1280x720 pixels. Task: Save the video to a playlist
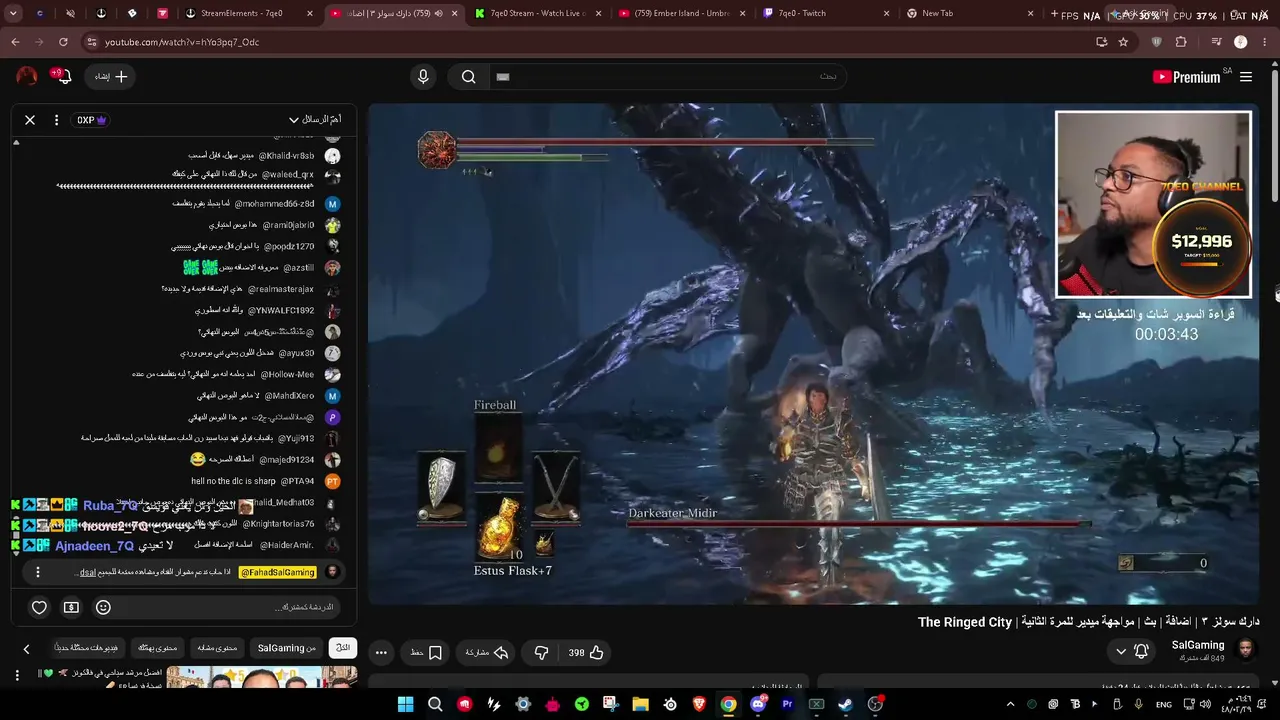426,653
